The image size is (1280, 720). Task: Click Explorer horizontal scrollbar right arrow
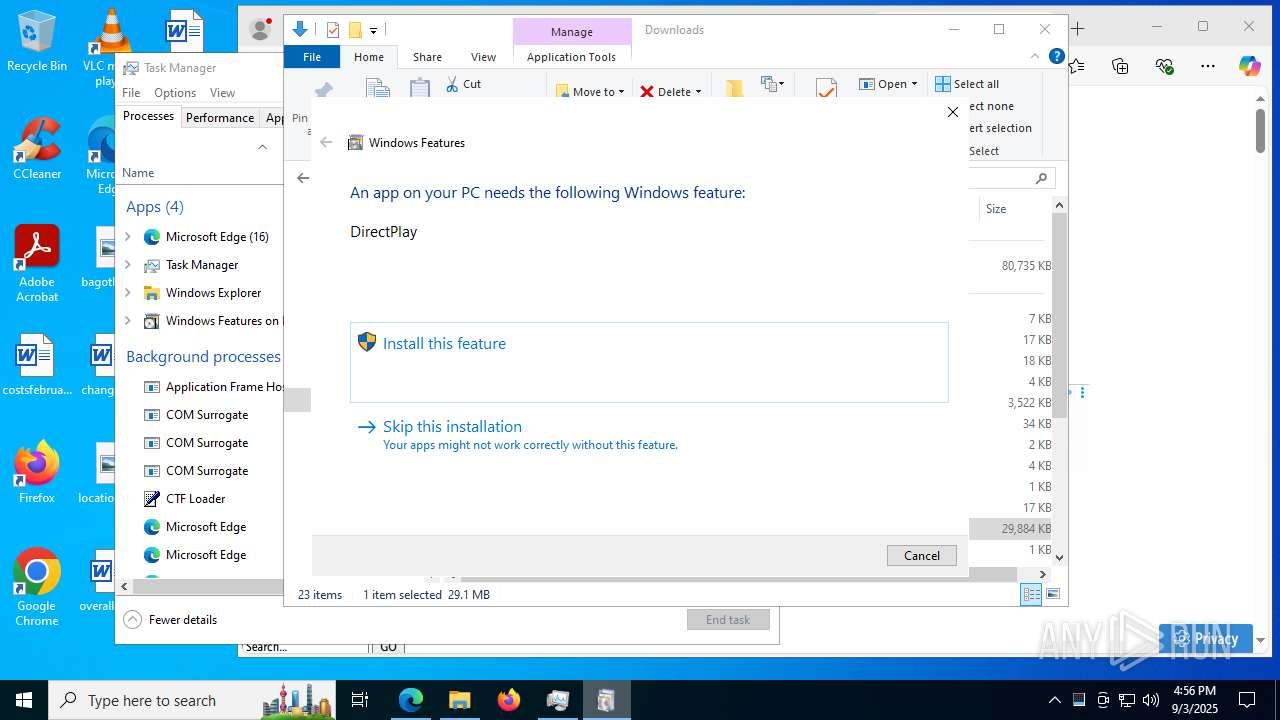click(x=1042, y=574)
